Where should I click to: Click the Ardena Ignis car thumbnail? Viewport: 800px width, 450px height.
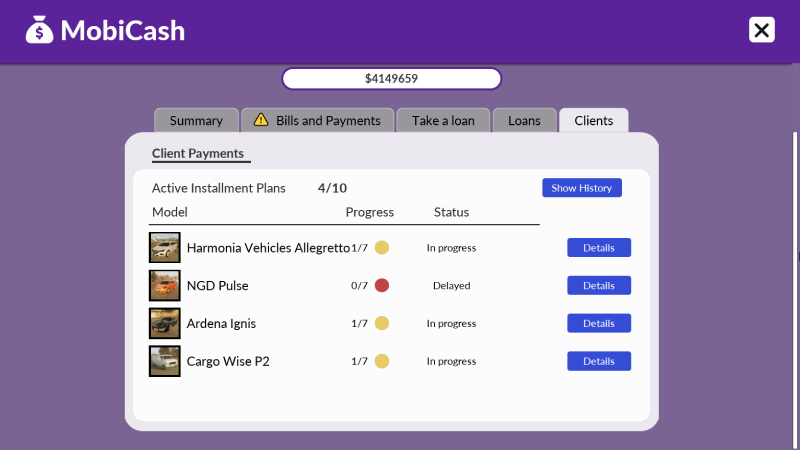coord(164,323)
